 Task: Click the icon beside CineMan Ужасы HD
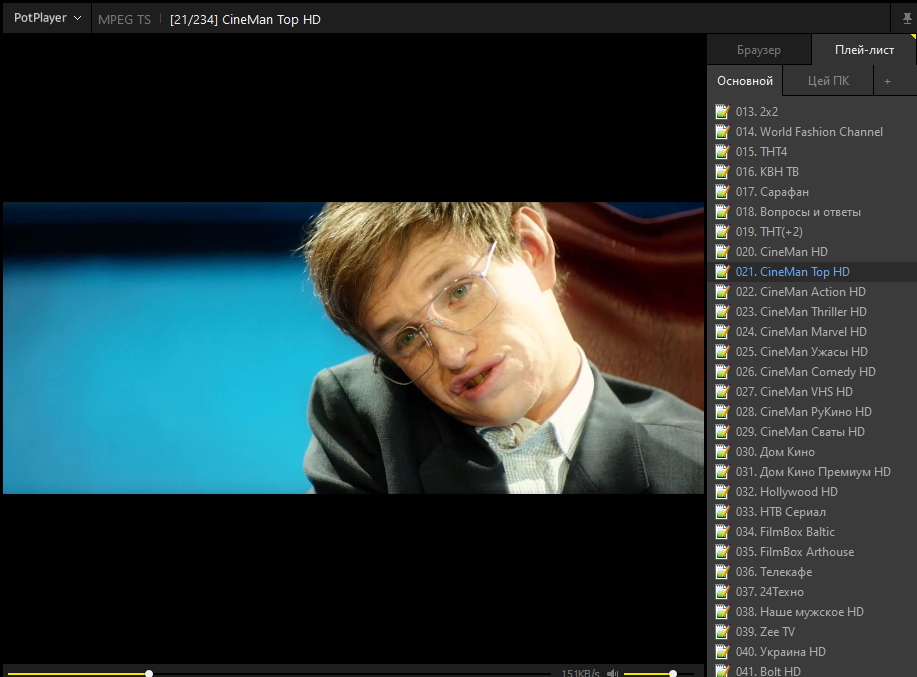(723, 351)
